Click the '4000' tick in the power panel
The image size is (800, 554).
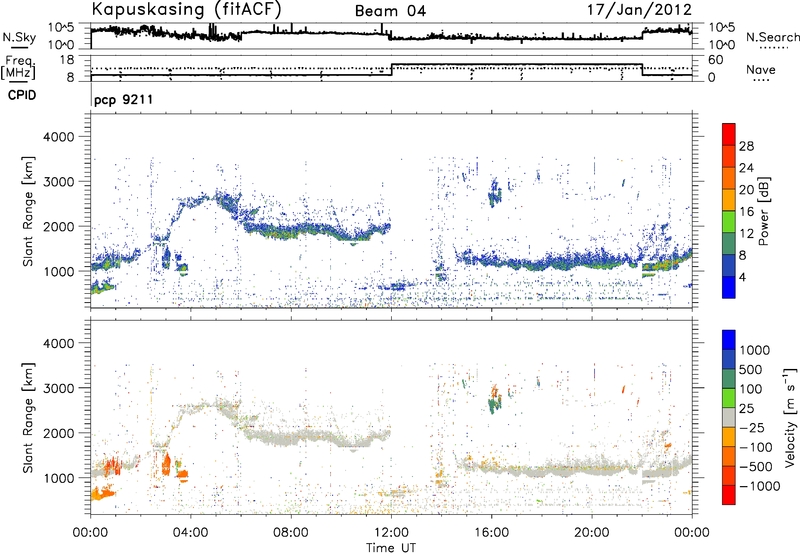tap(60, 137)
